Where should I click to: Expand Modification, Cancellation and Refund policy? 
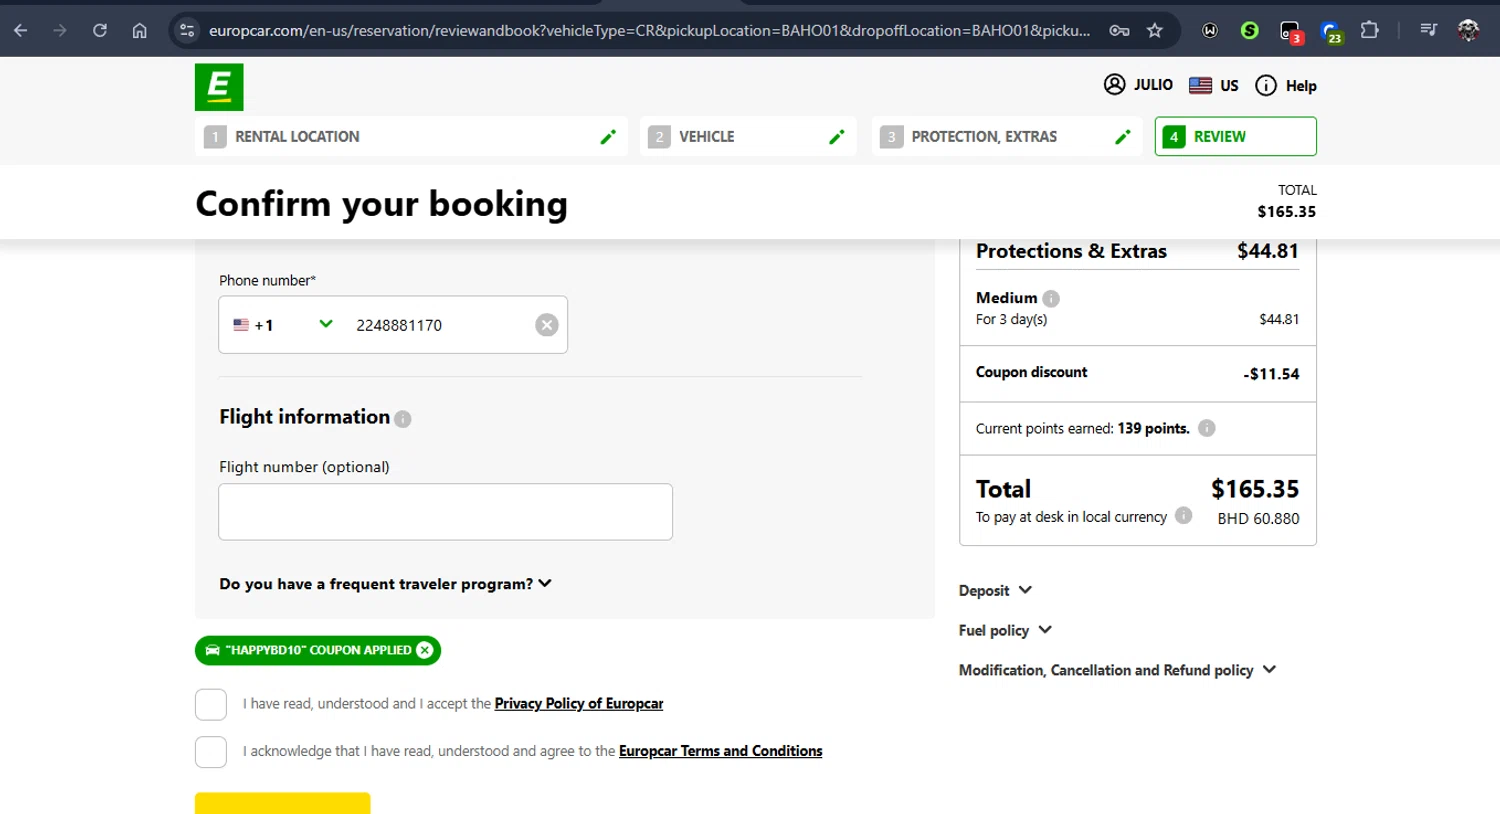[1117, 670]
